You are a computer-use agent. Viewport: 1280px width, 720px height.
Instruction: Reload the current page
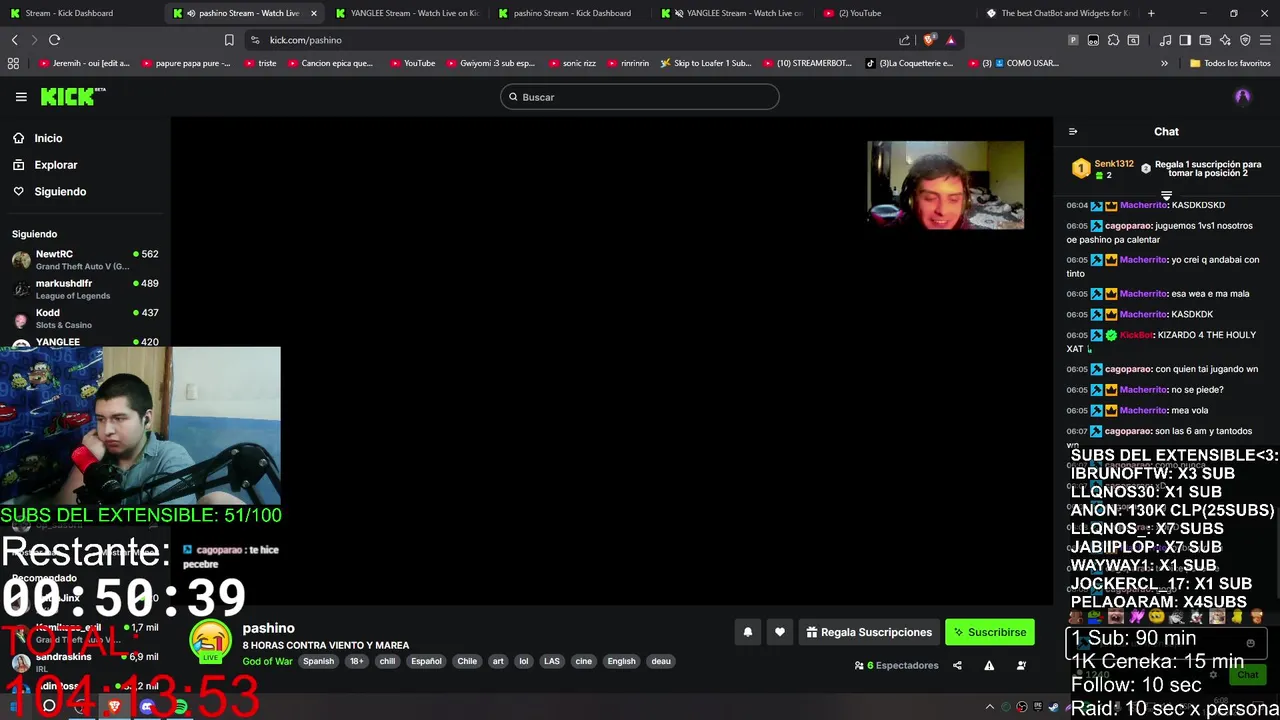[x=54, y=40]
